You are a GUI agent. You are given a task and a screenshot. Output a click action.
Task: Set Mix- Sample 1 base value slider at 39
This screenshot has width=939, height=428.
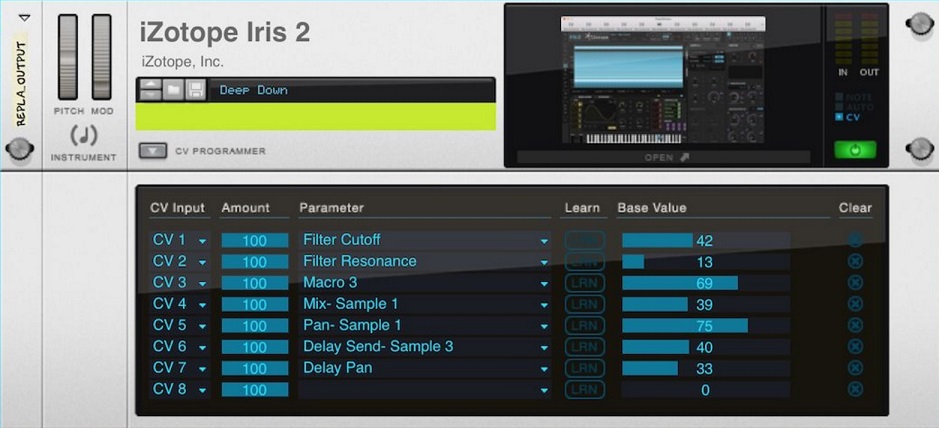coord(706,304)
